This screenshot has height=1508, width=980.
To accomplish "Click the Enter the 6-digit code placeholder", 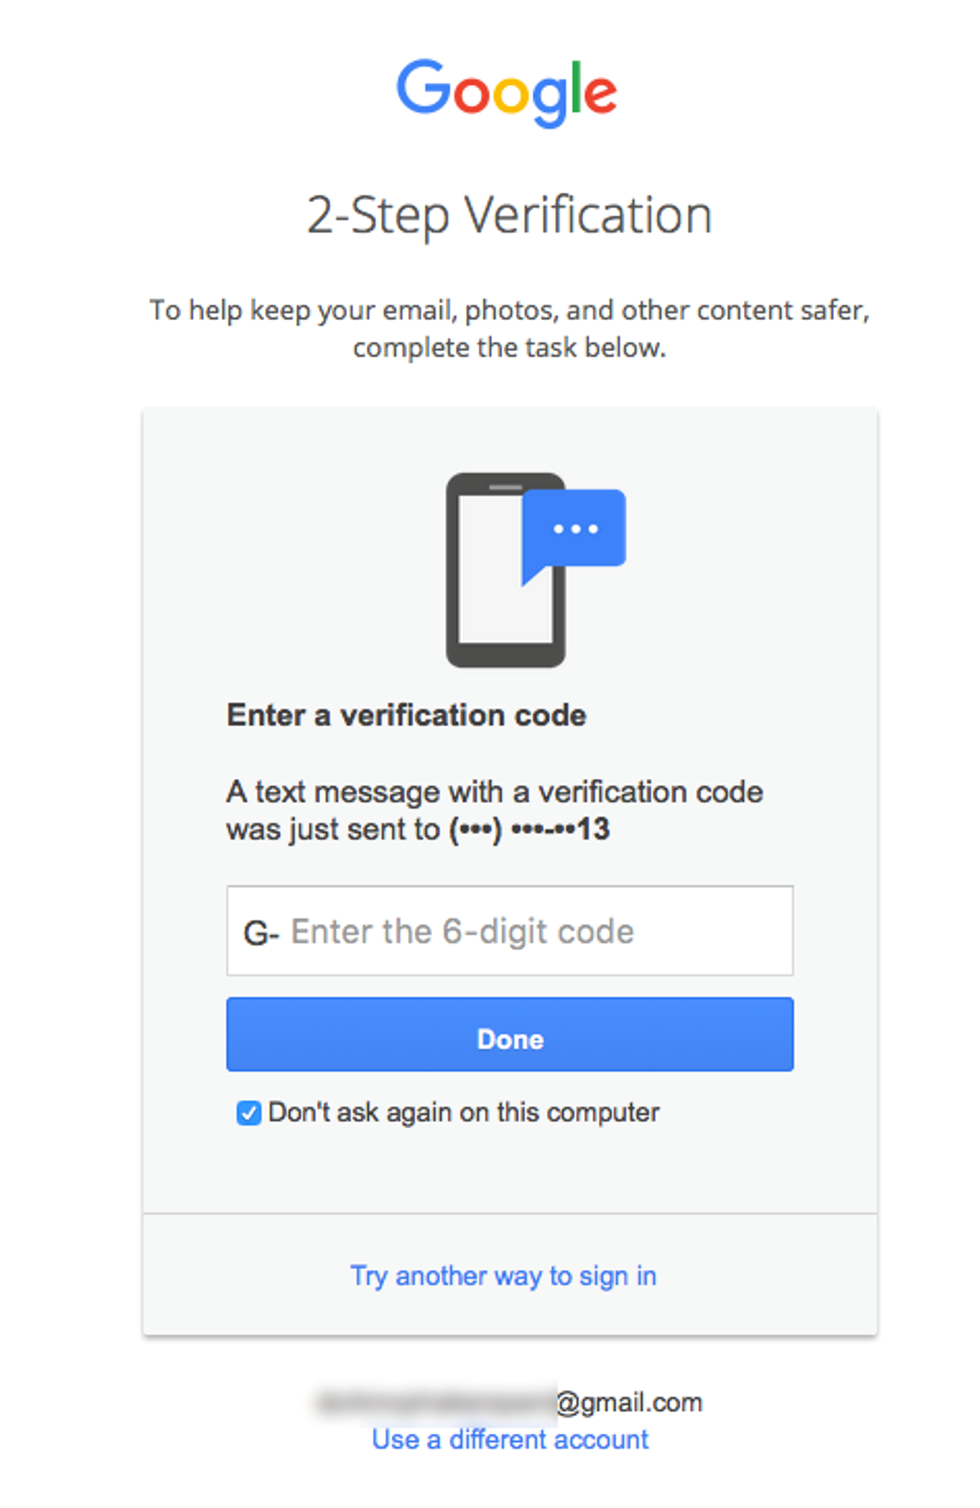I will pyautogui.click(x=463, y=931).
